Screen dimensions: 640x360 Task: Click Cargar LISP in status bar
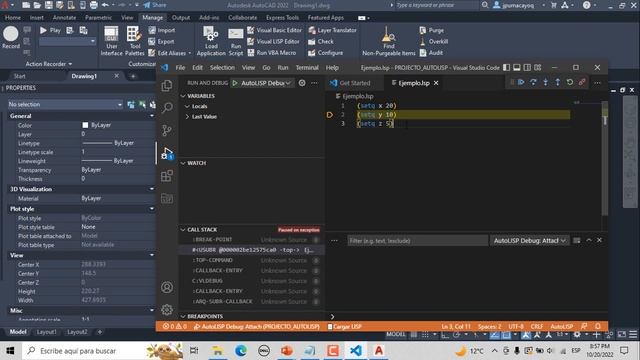pyautogui.click(x=344, y=327)
